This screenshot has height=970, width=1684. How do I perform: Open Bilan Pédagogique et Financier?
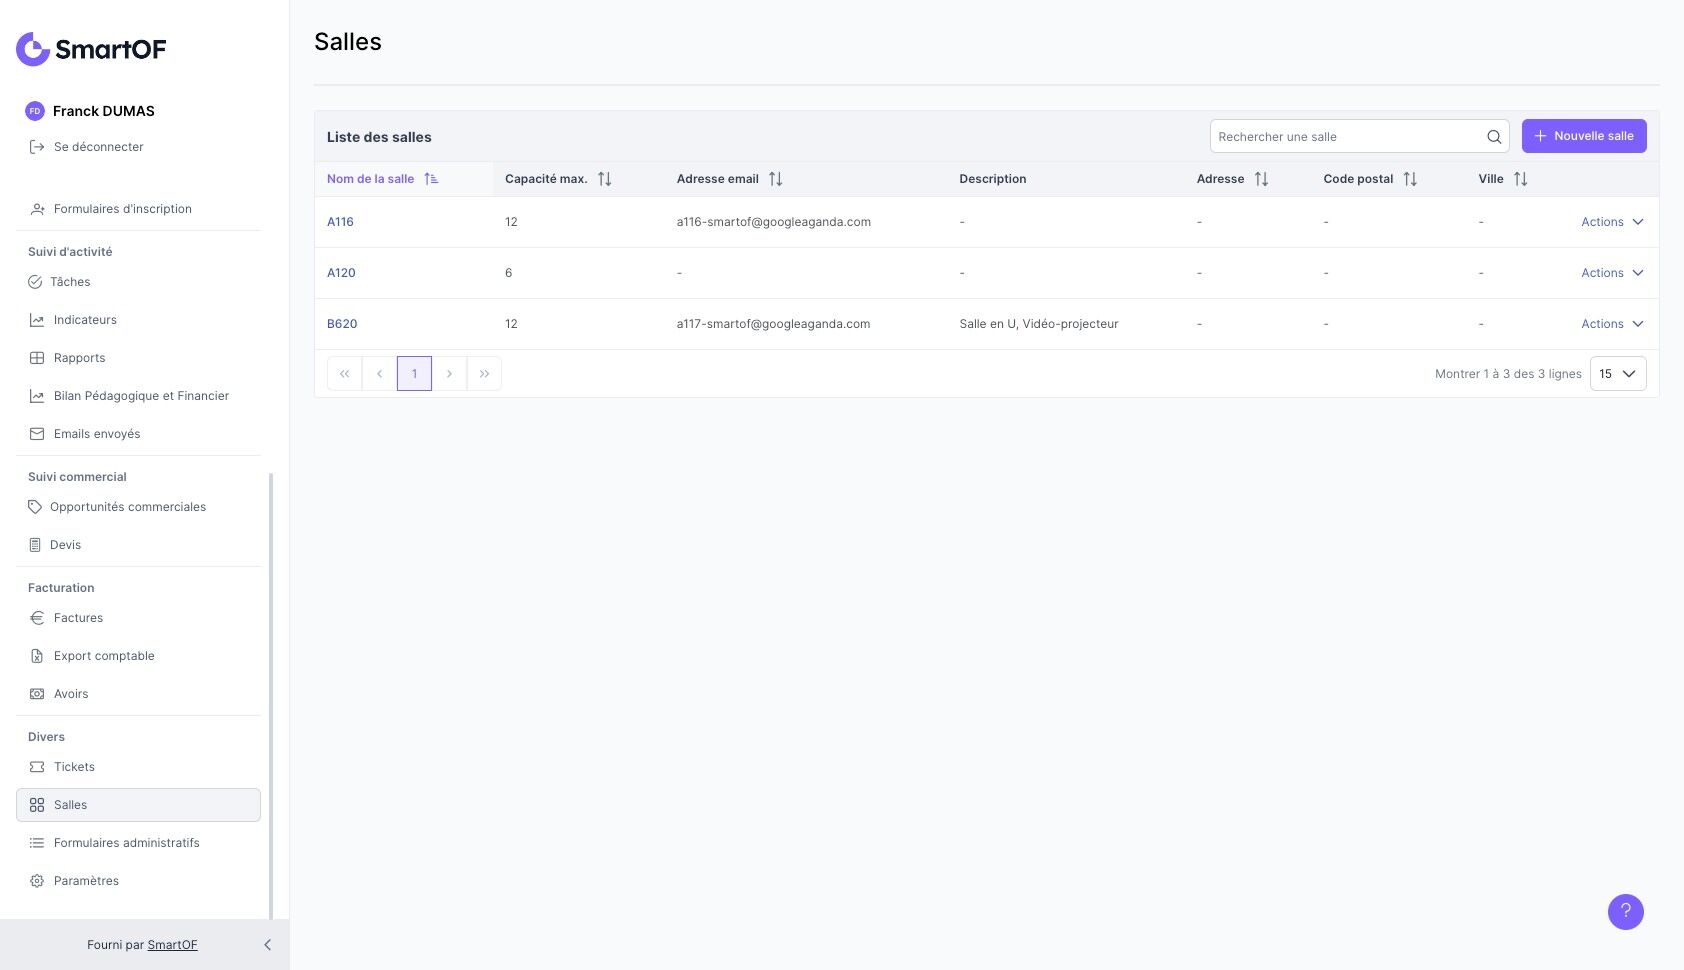point(138,396)
